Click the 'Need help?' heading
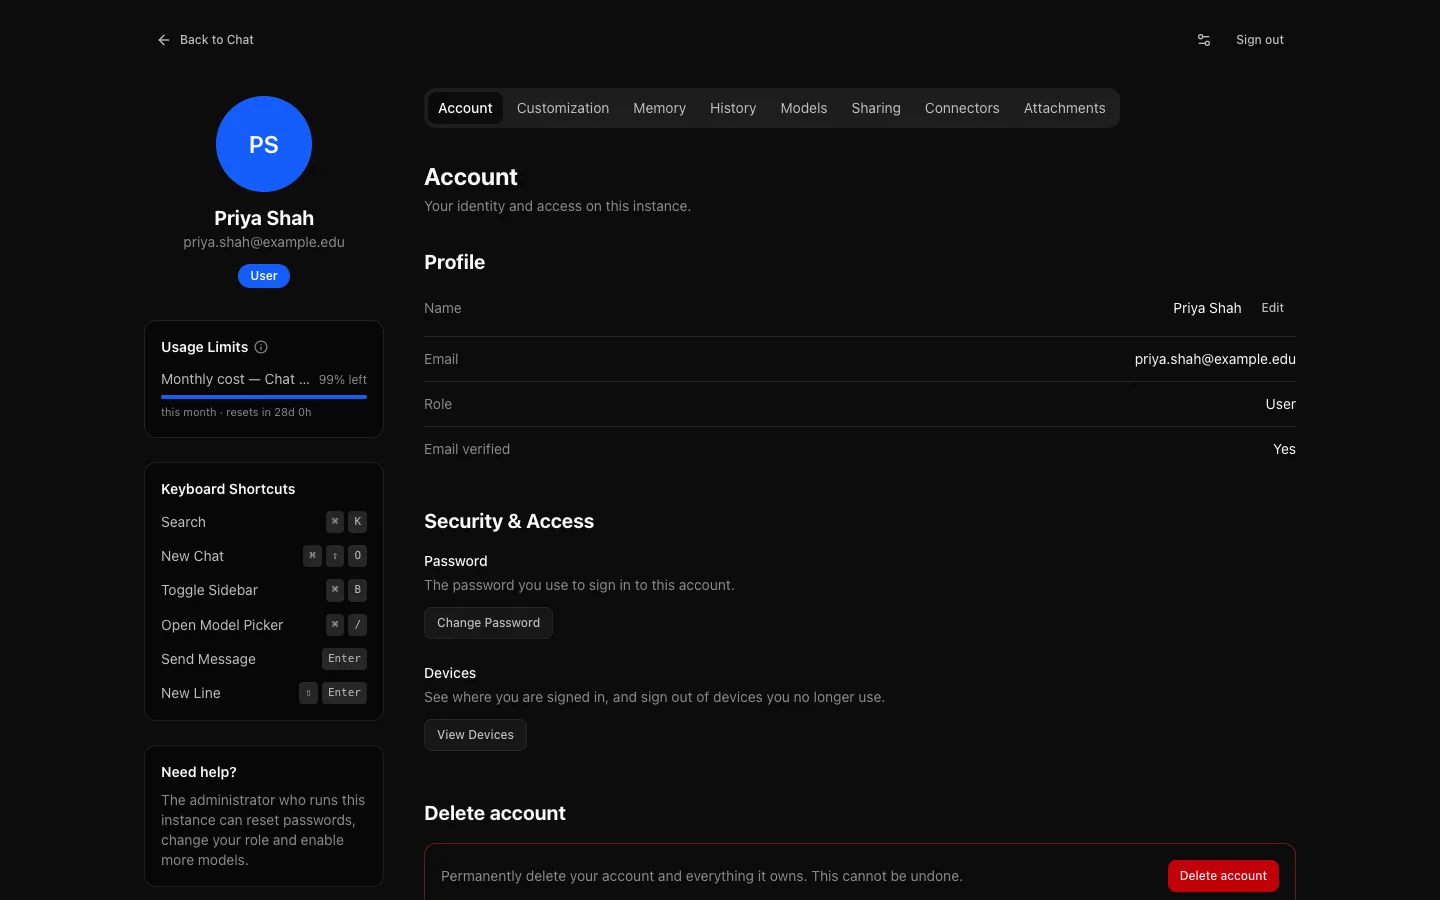1440x900 pixels. click(x=199, y=772)
